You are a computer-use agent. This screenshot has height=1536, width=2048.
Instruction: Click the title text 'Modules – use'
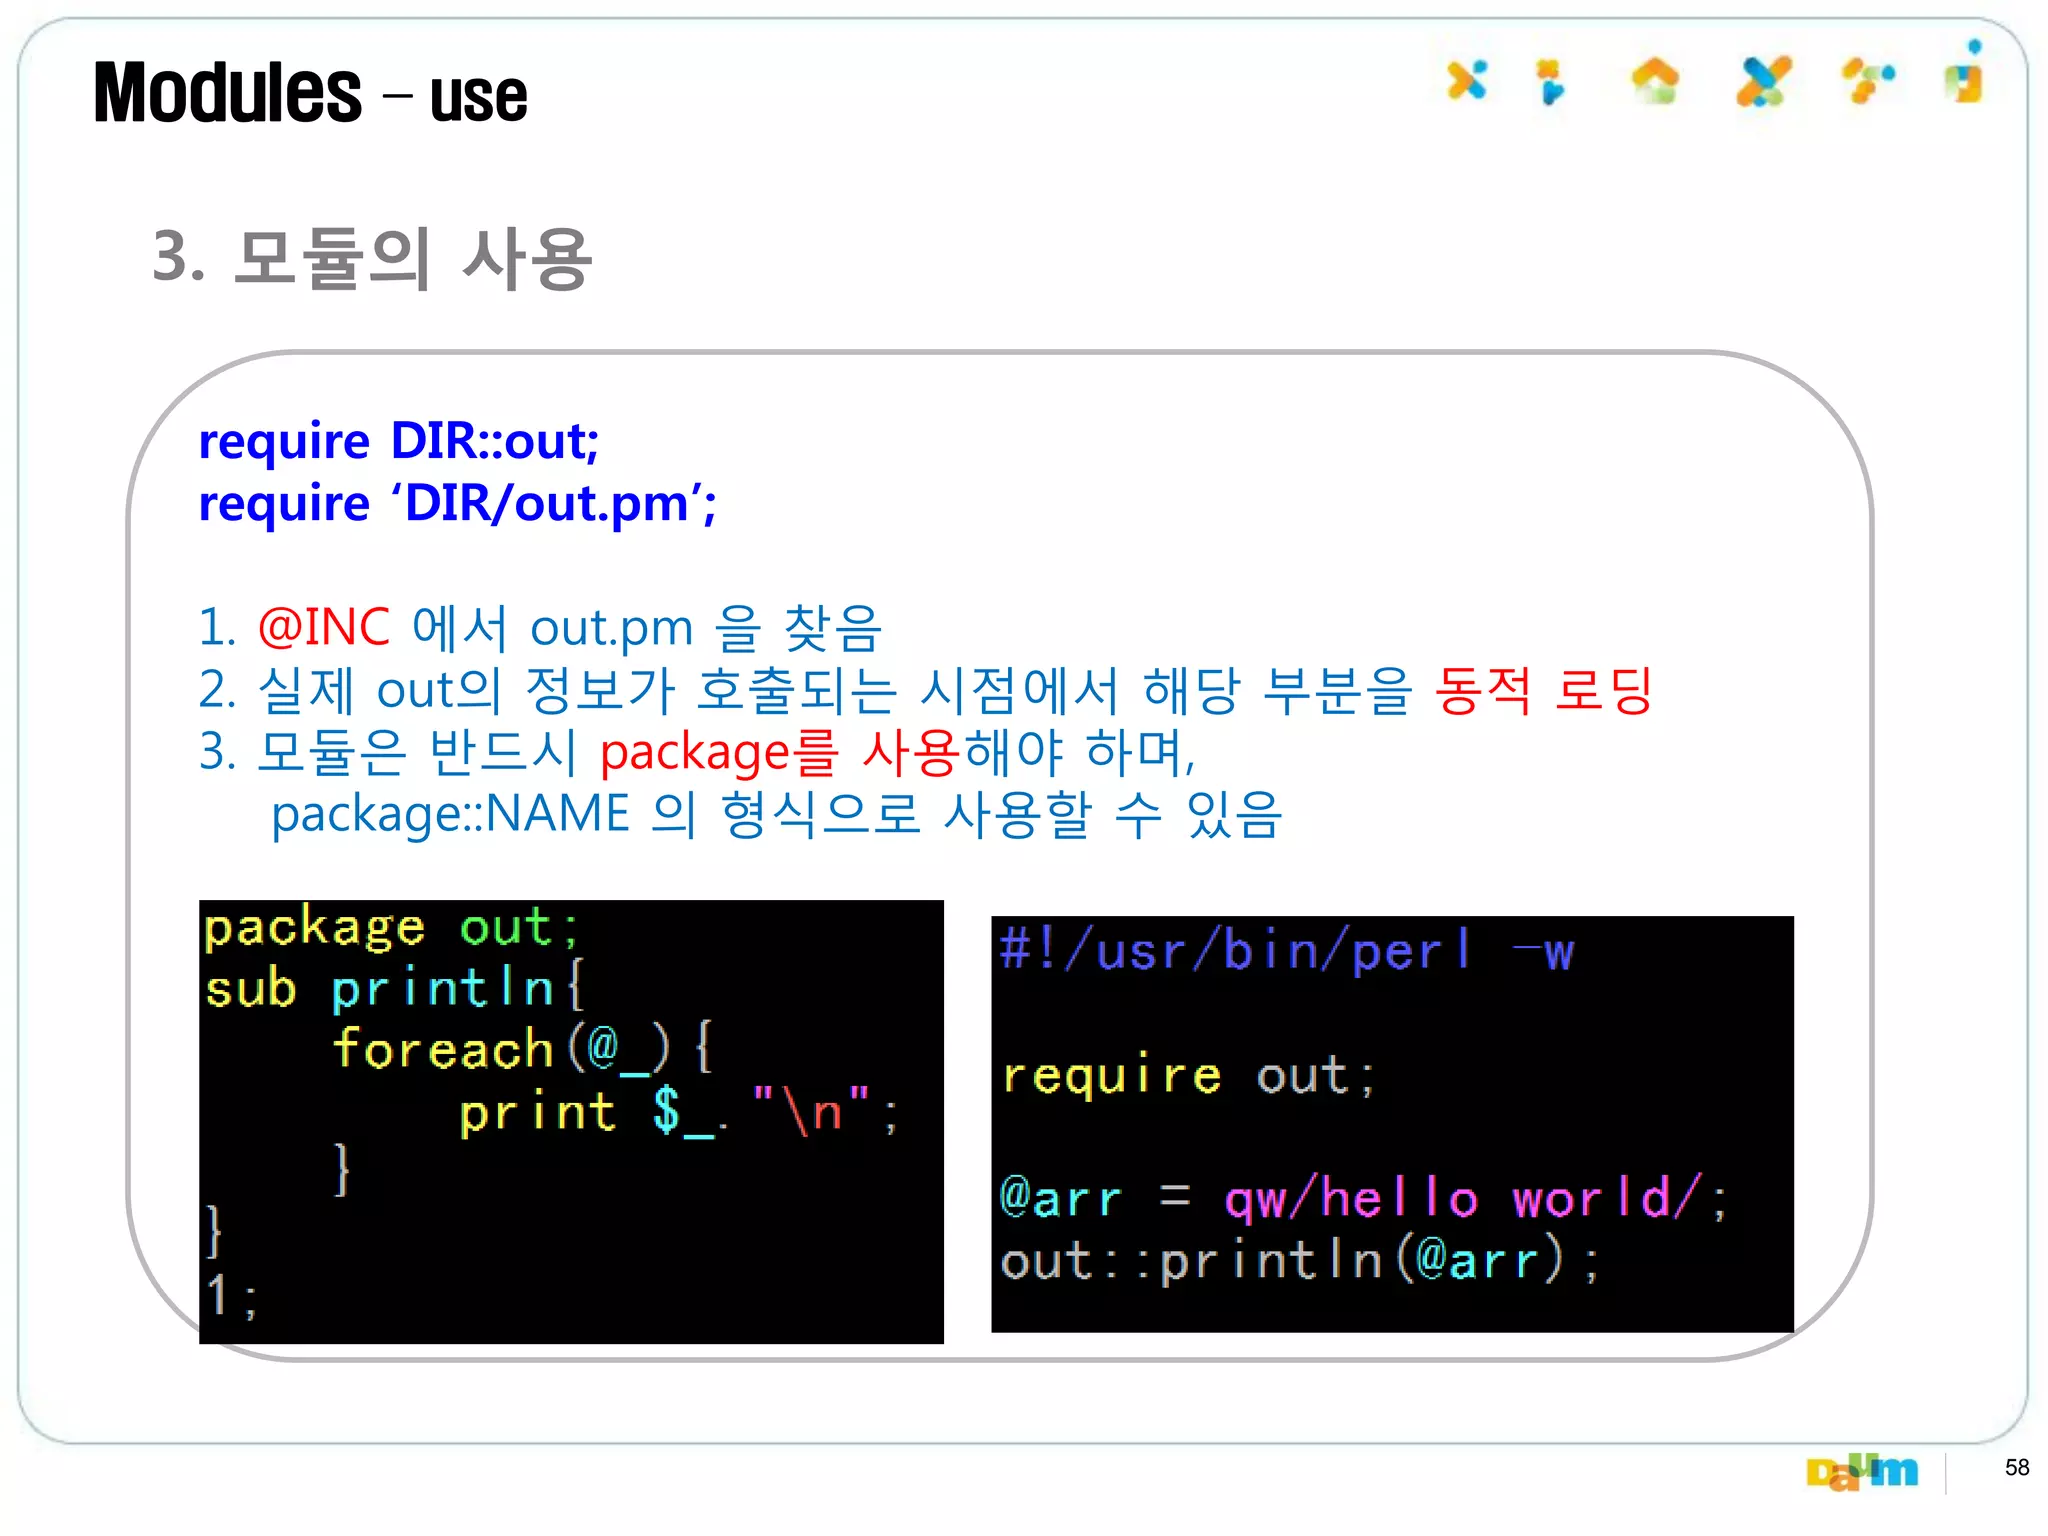[x=310, y=93]
